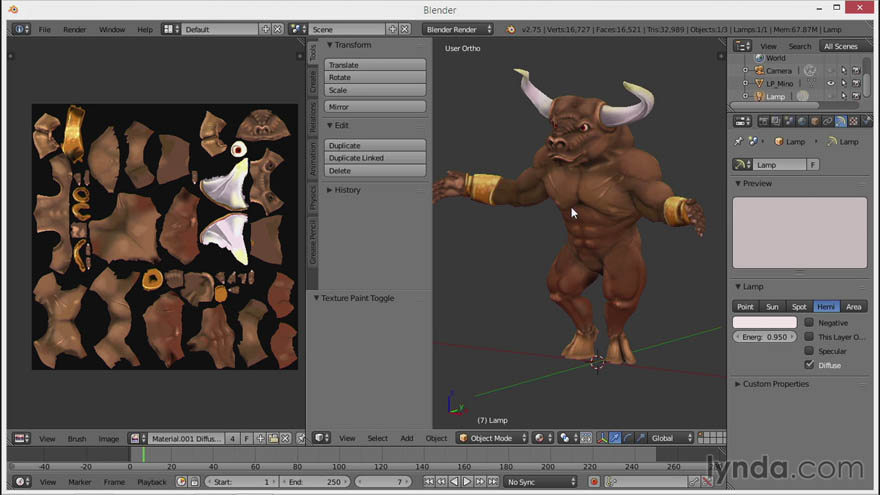Open the Brush menu in image editor
The image size is (880, 495).
(x=77, y=438)
